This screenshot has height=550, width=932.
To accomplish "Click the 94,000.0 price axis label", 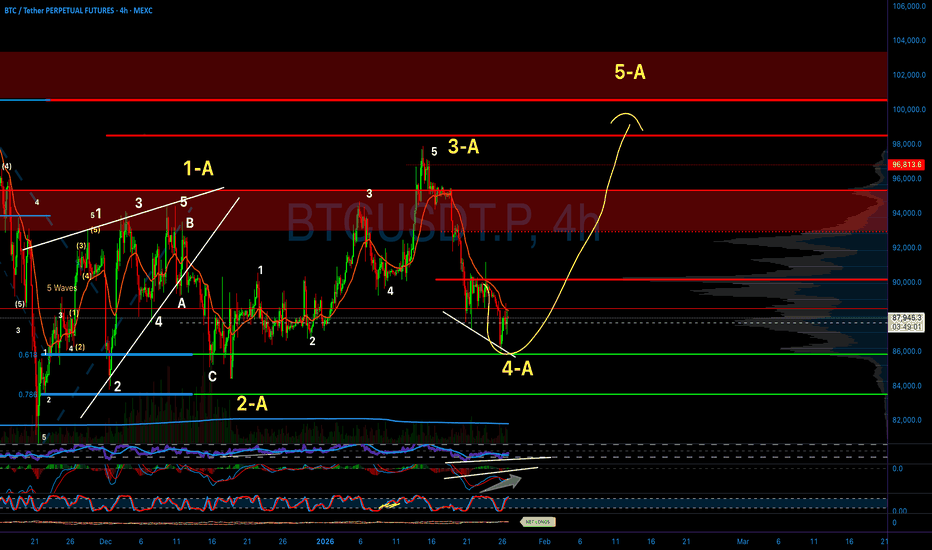I will [909, 213].
